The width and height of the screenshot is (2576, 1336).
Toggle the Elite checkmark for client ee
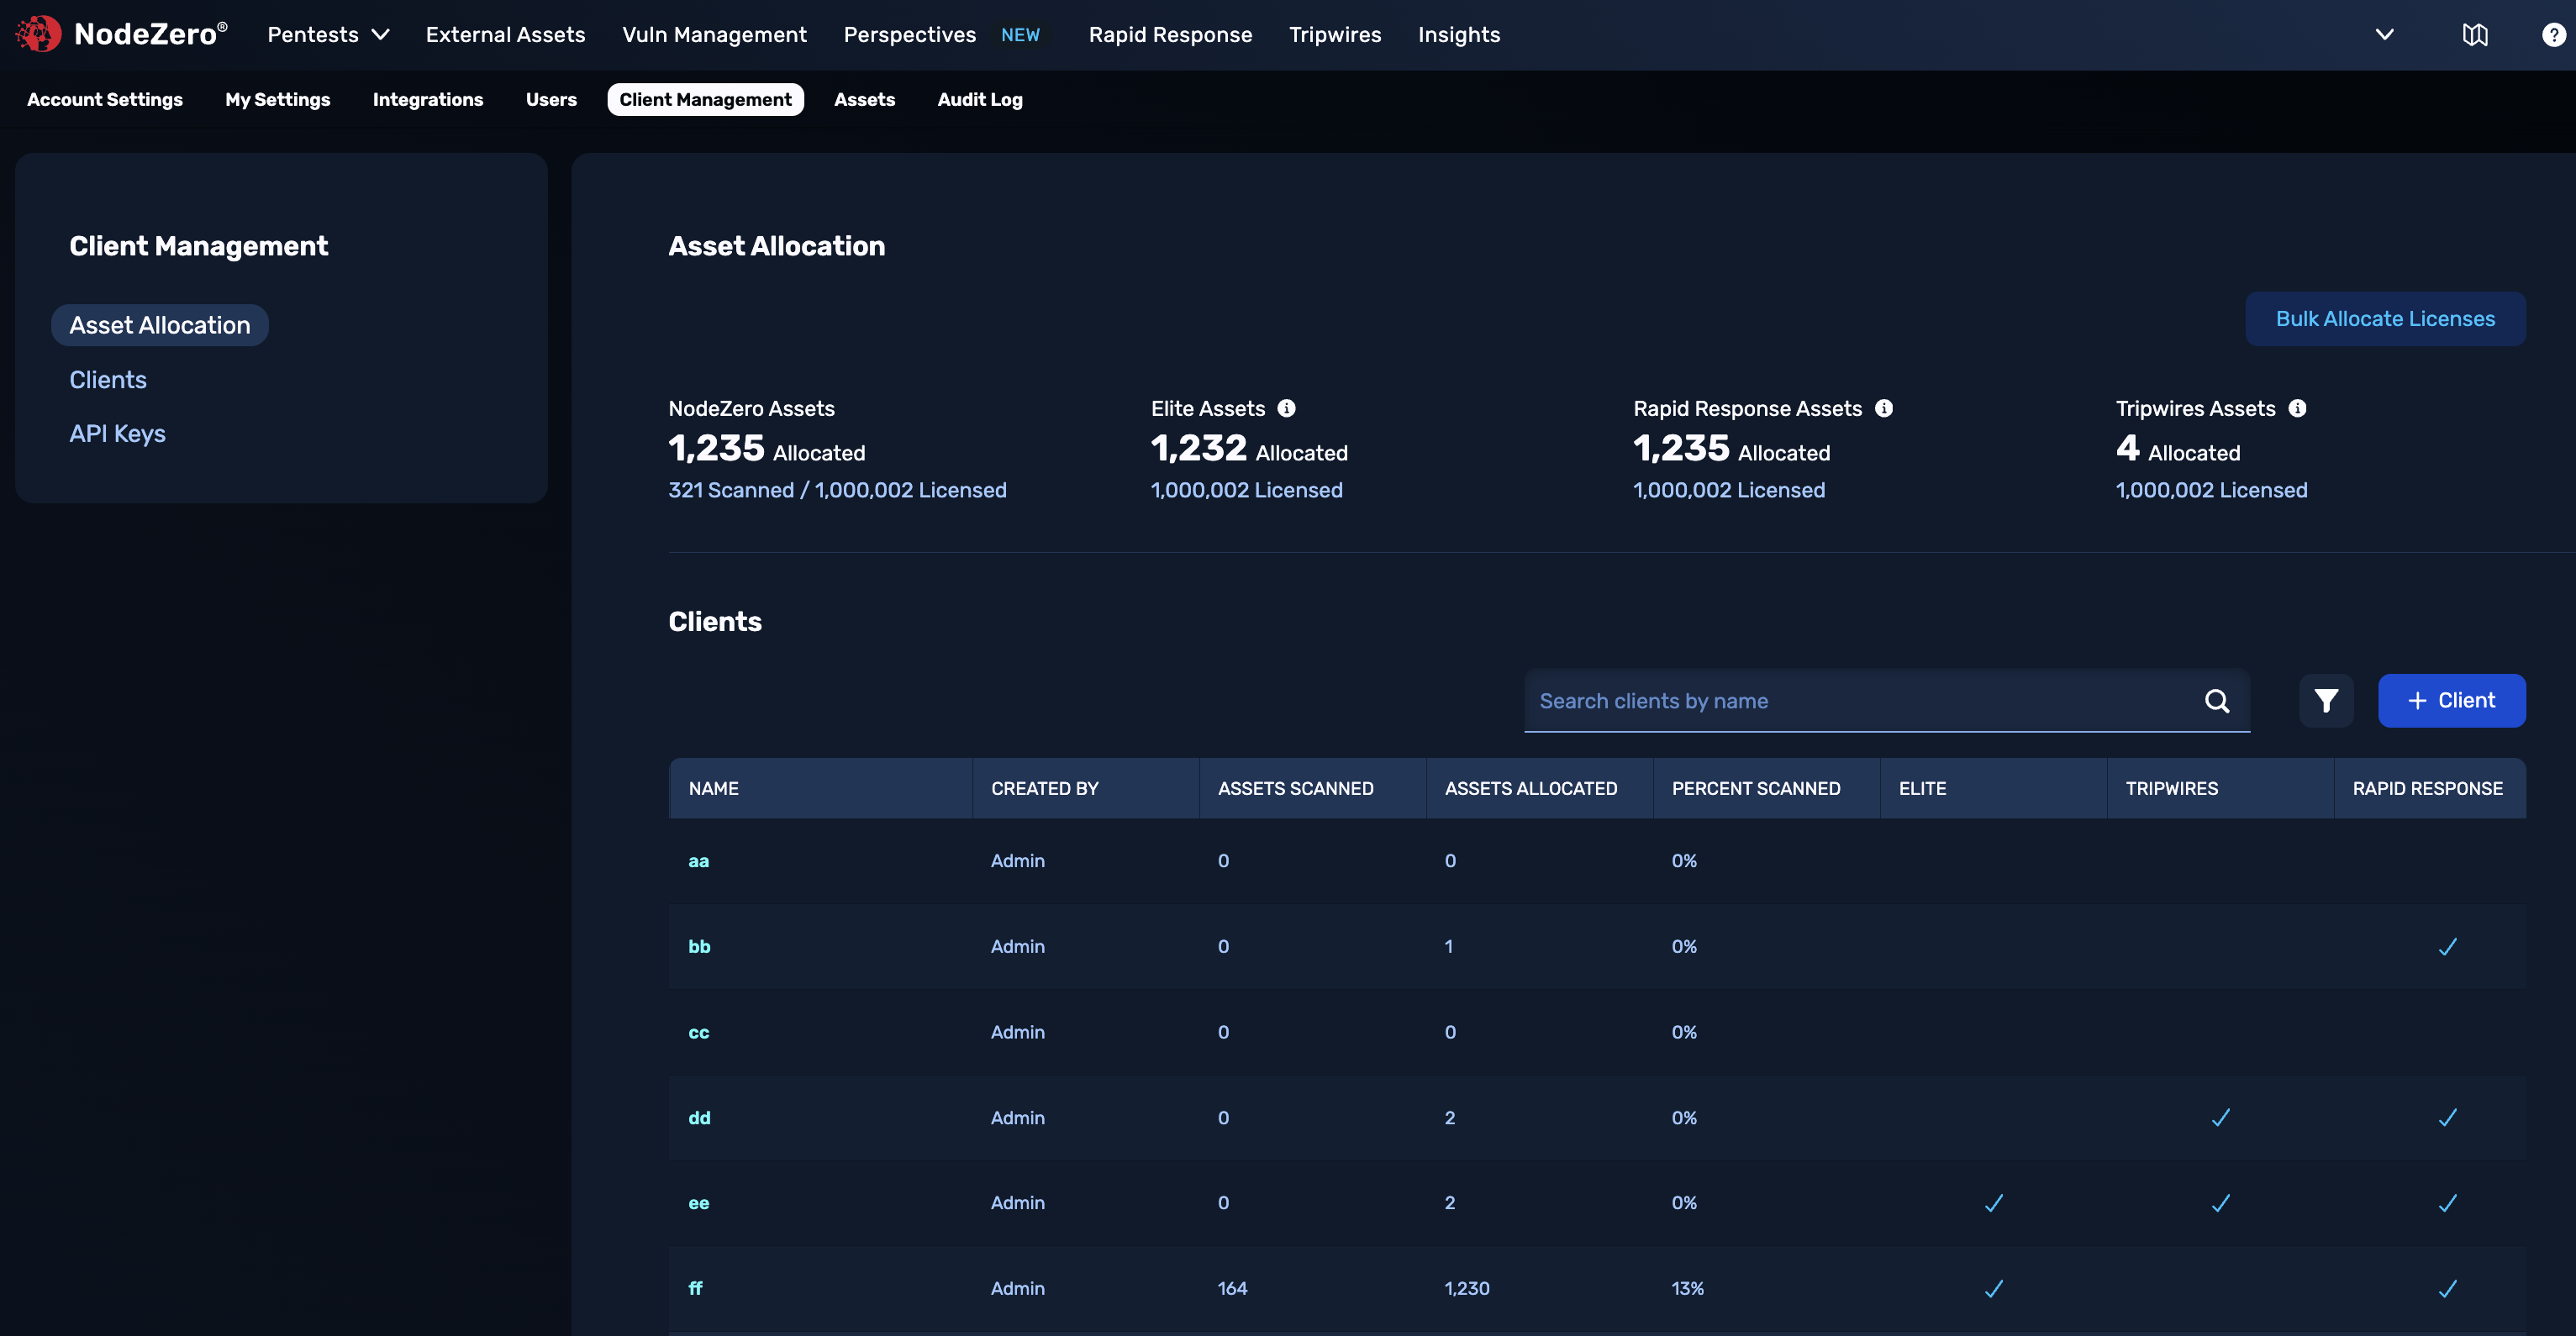pyautogui.click(x=1994, y=1203)
